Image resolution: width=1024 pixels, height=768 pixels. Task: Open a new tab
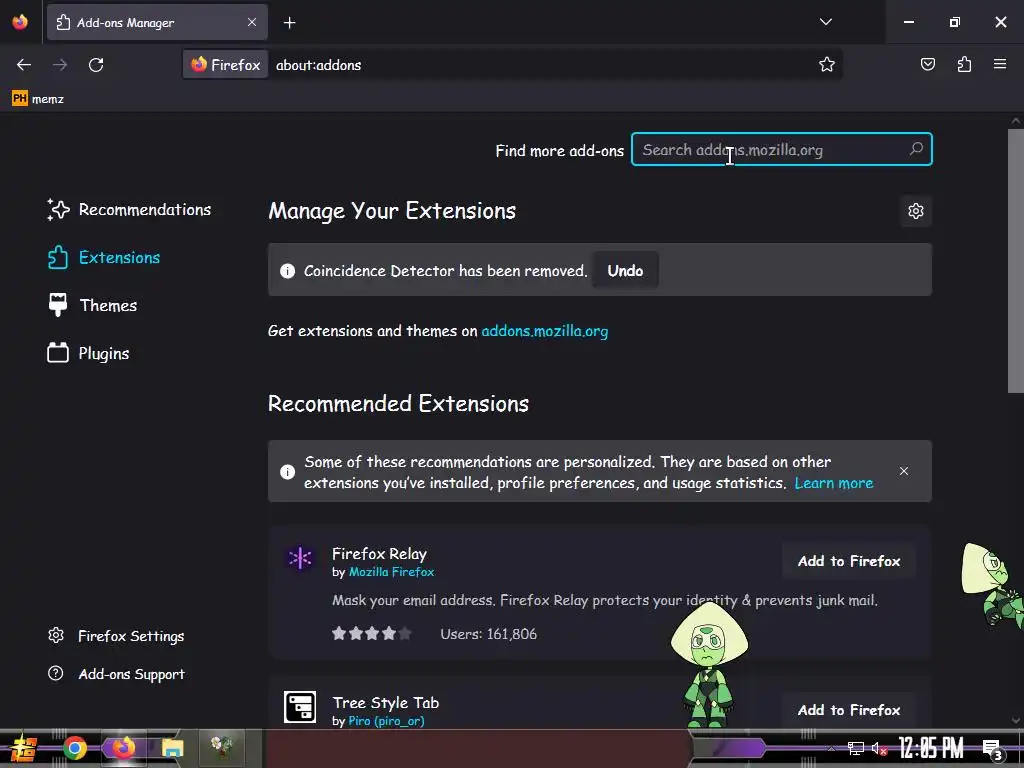point(289,23)
